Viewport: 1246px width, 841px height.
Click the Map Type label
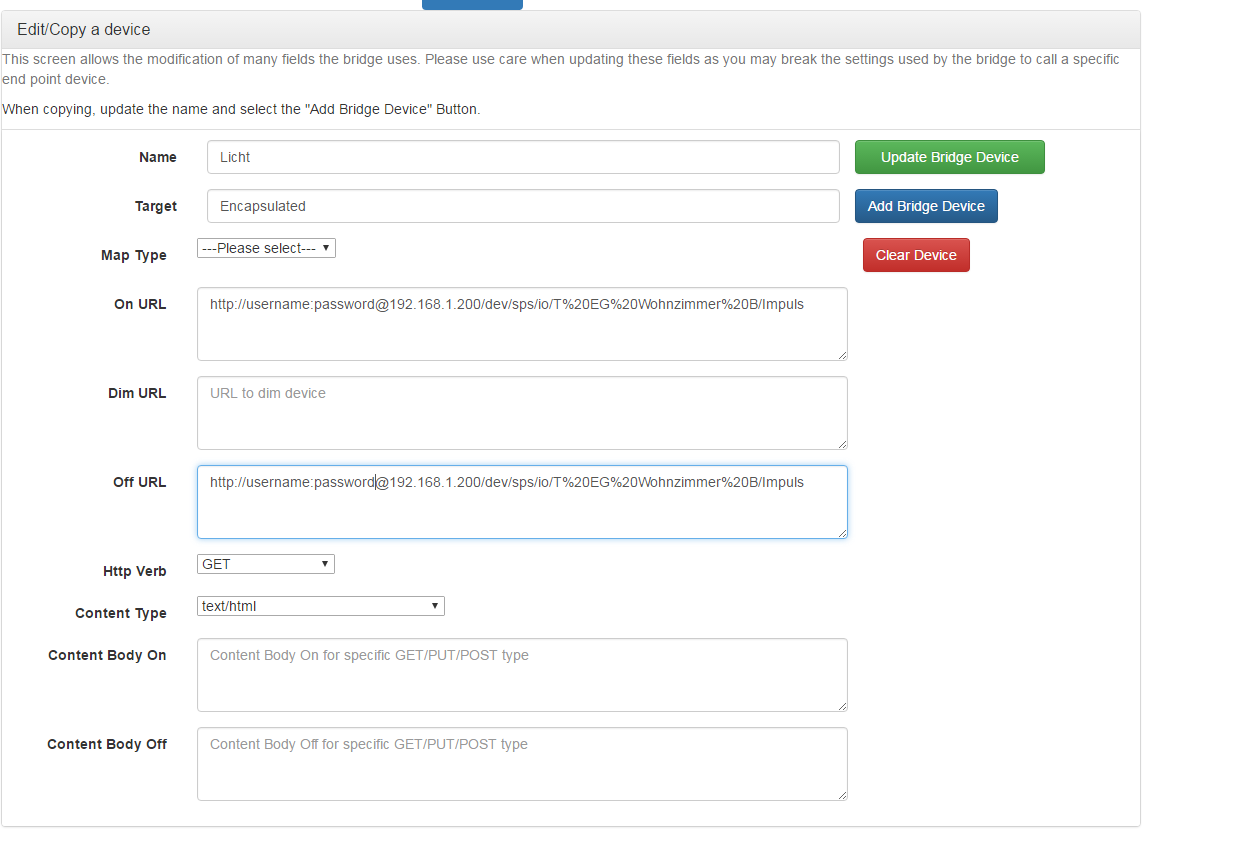pyautogui.click(x=134, y=255)
